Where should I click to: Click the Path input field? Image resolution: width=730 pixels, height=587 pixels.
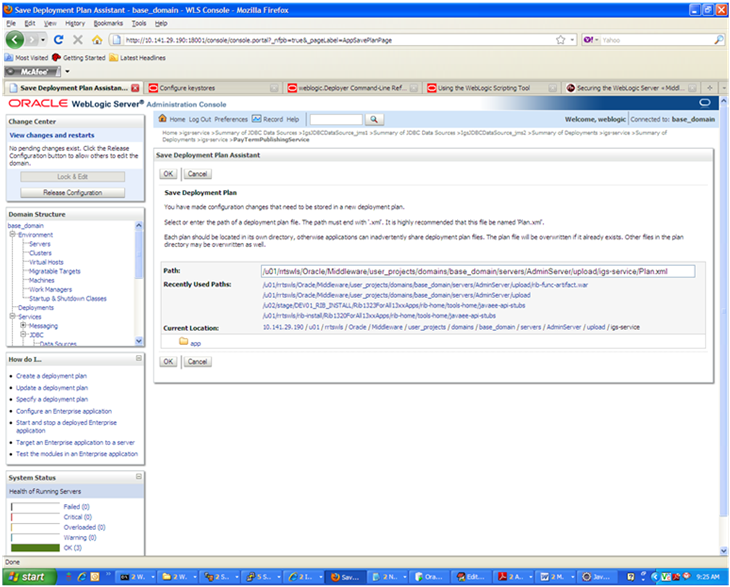point(478,271)
